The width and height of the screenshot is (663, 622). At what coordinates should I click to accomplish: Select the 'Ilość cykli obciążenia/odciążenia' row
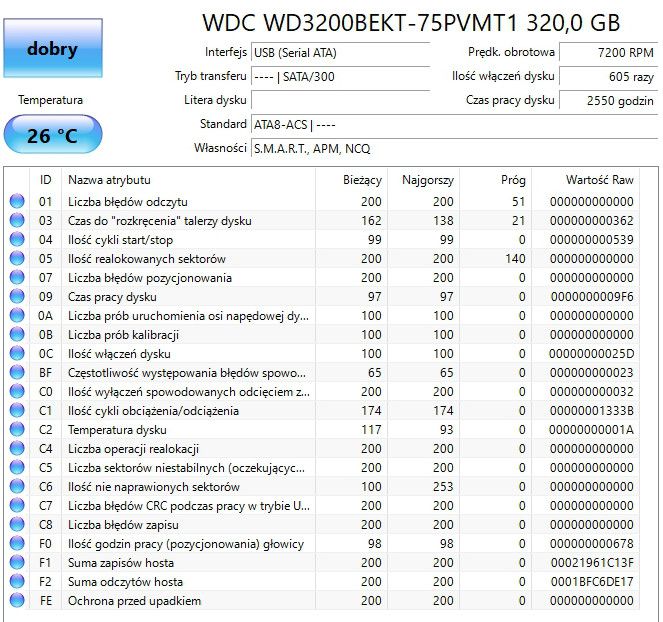point(321,411)
